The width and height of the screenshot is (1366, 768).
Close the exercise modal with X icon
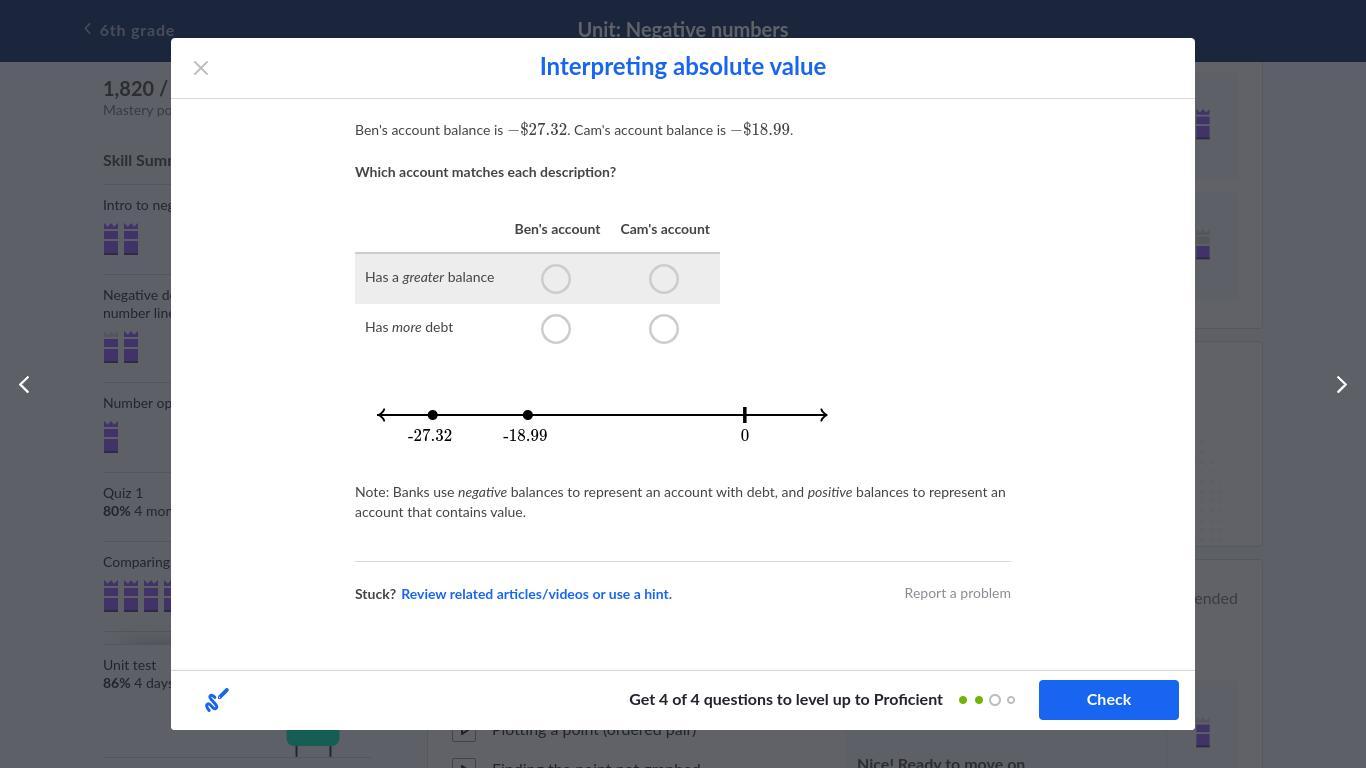201,68
